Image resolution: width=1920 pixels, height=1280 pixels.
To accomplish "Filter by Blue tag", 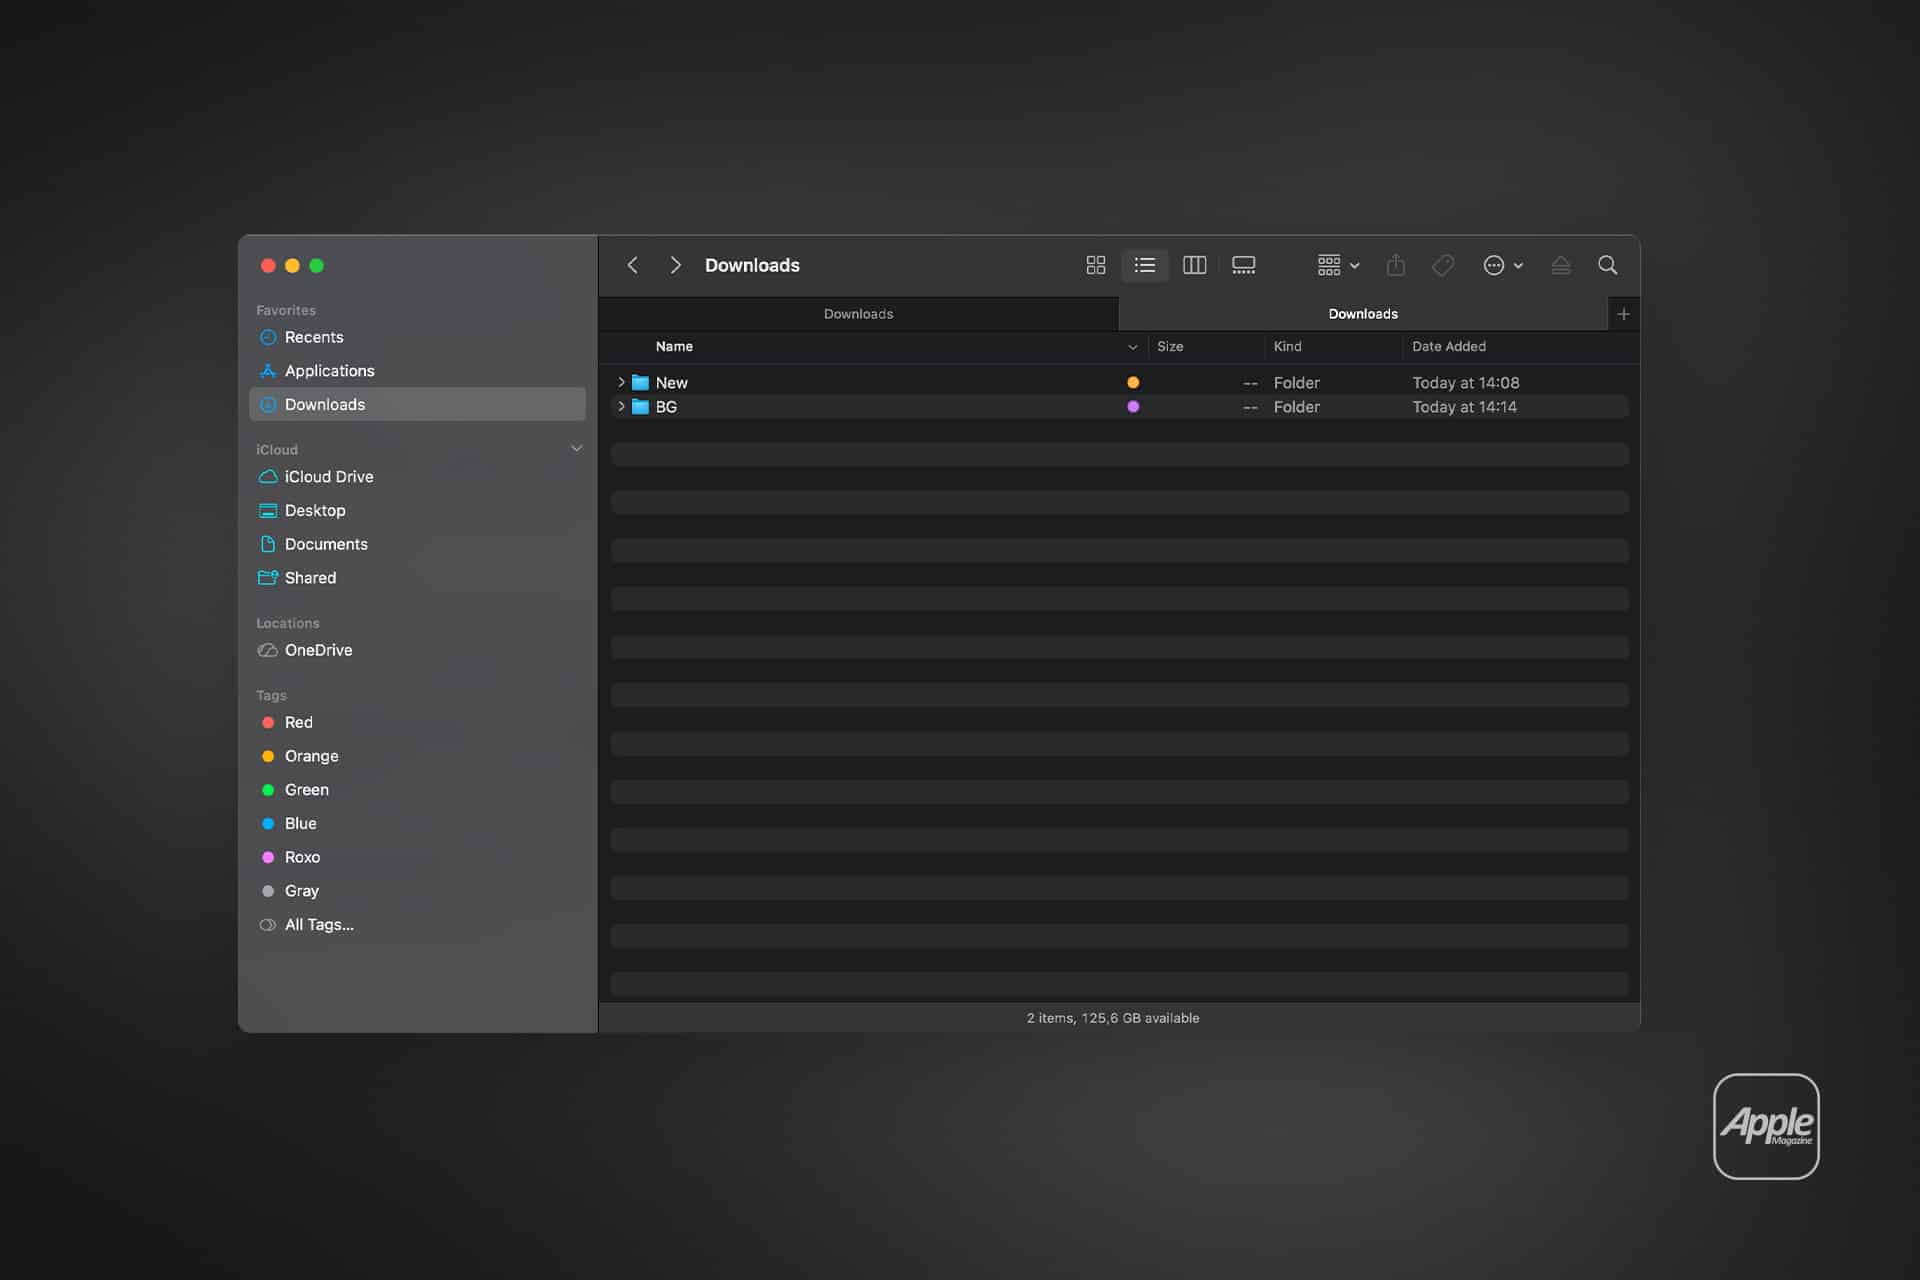I will pyautogui.click(x=417, y=823).
